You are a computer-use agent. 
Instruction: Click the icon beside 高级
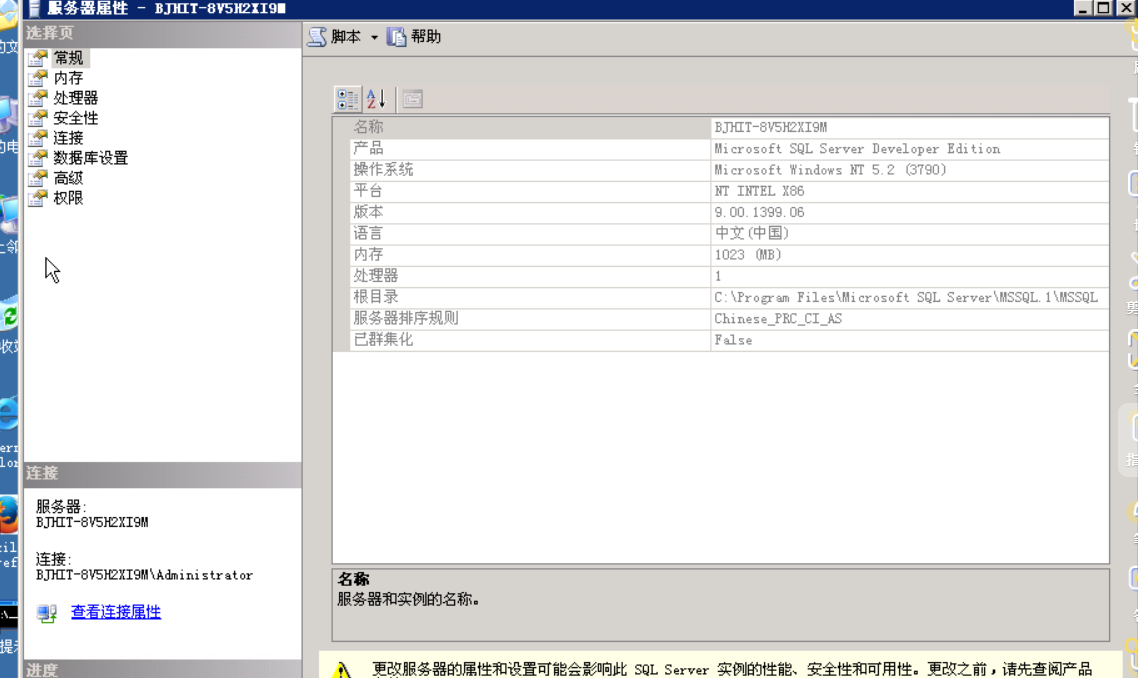[x=38, y=178]
